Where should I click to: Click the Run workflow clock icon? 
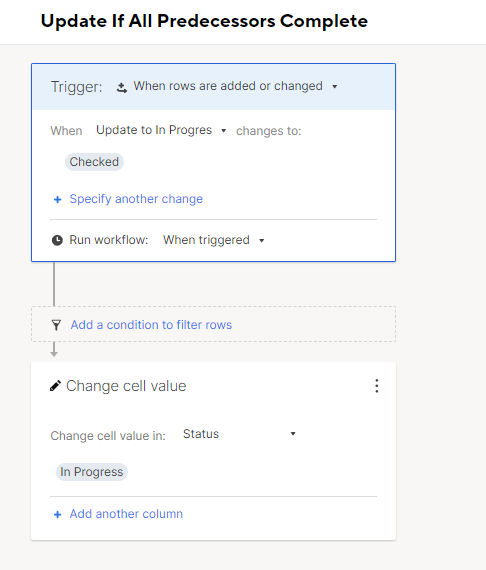click(57, 240)
